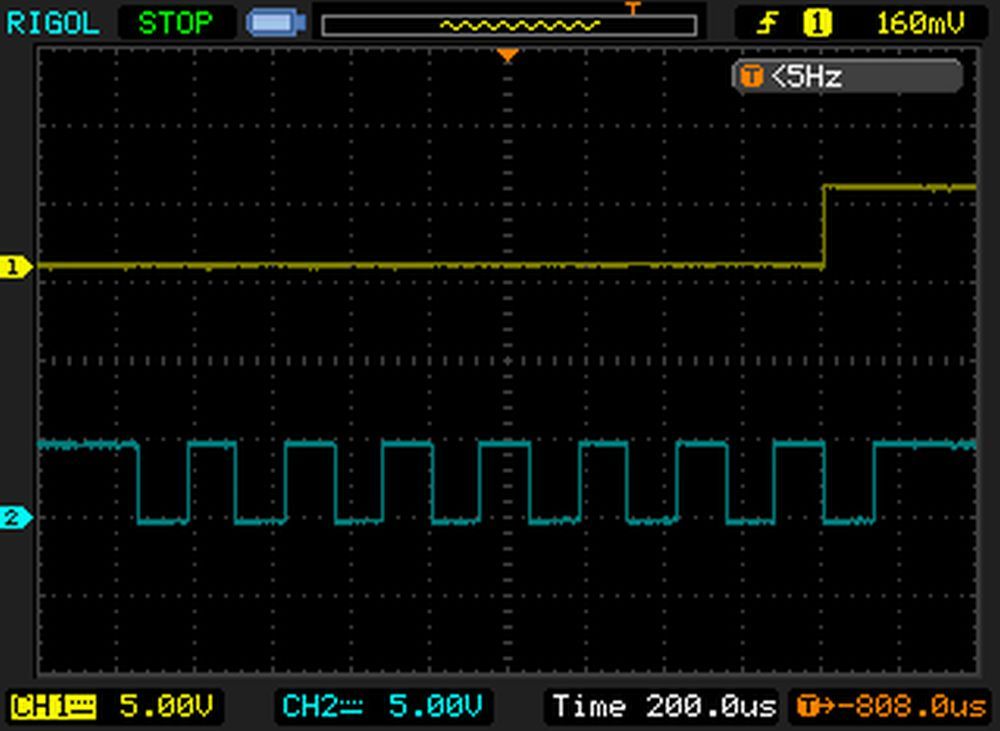Click the green STOP status indicator
This screenshot has width=1000, height=731.
[175, 24]
